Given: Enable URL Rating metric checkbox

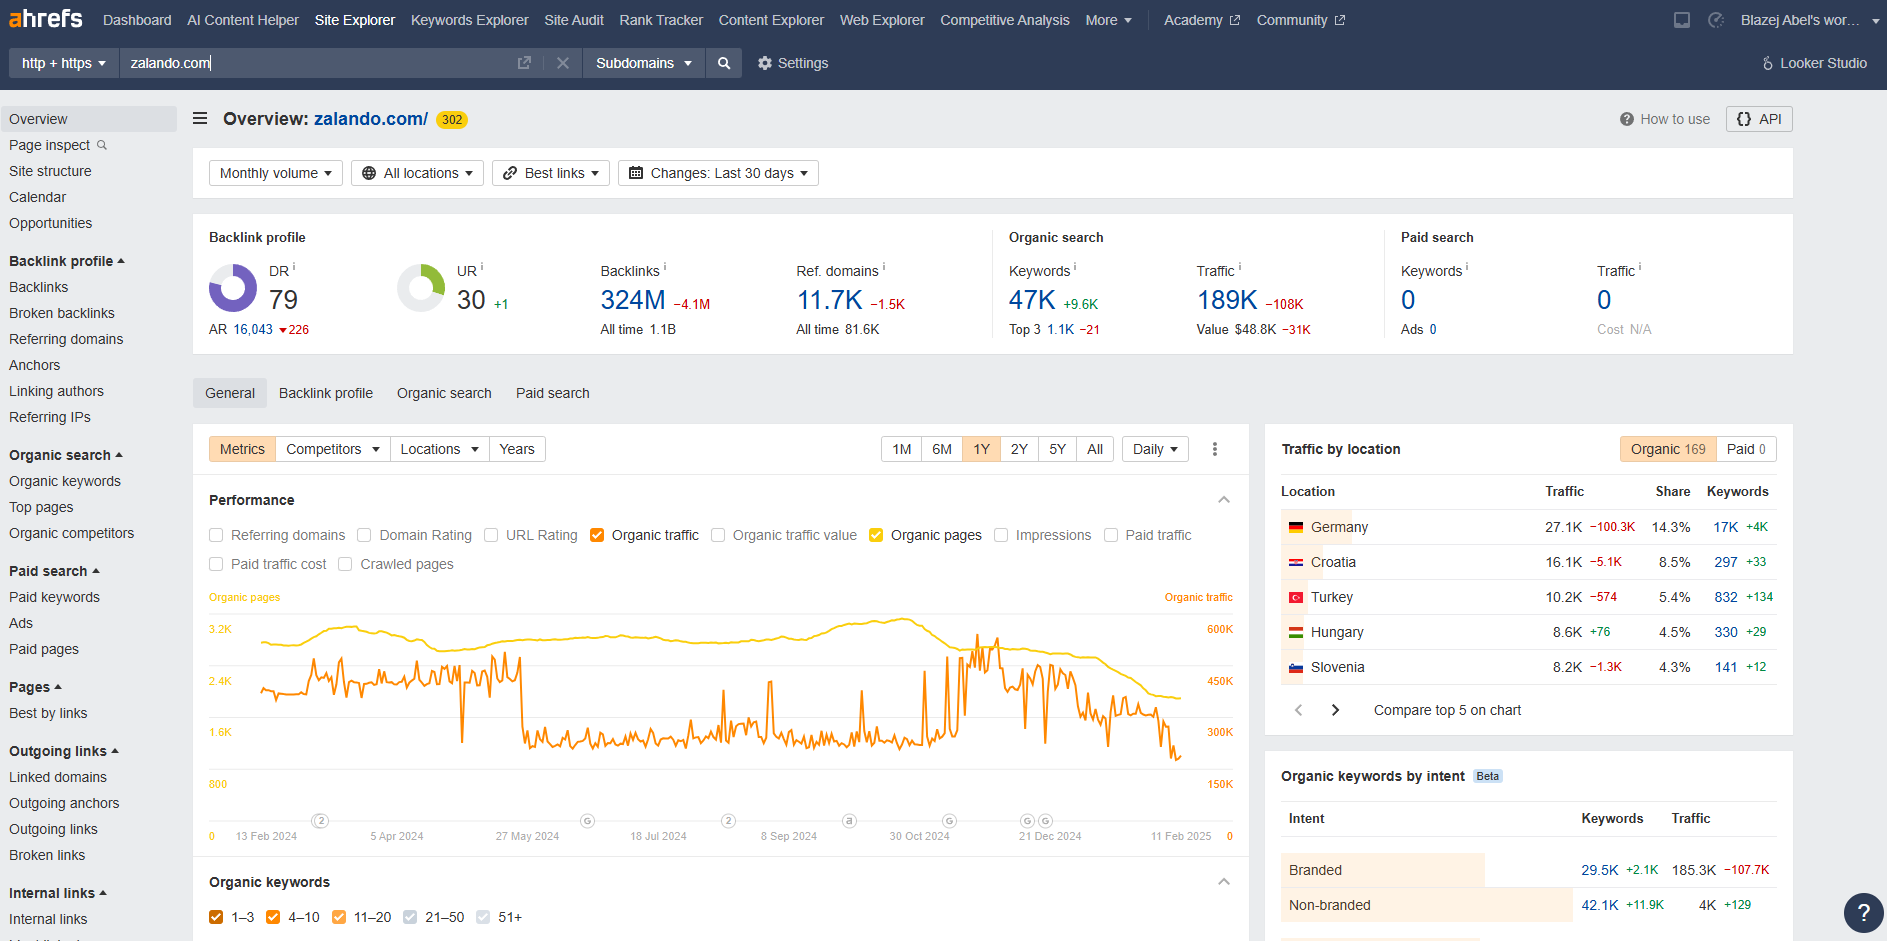Looking at the screenshot, I should 491,535.
